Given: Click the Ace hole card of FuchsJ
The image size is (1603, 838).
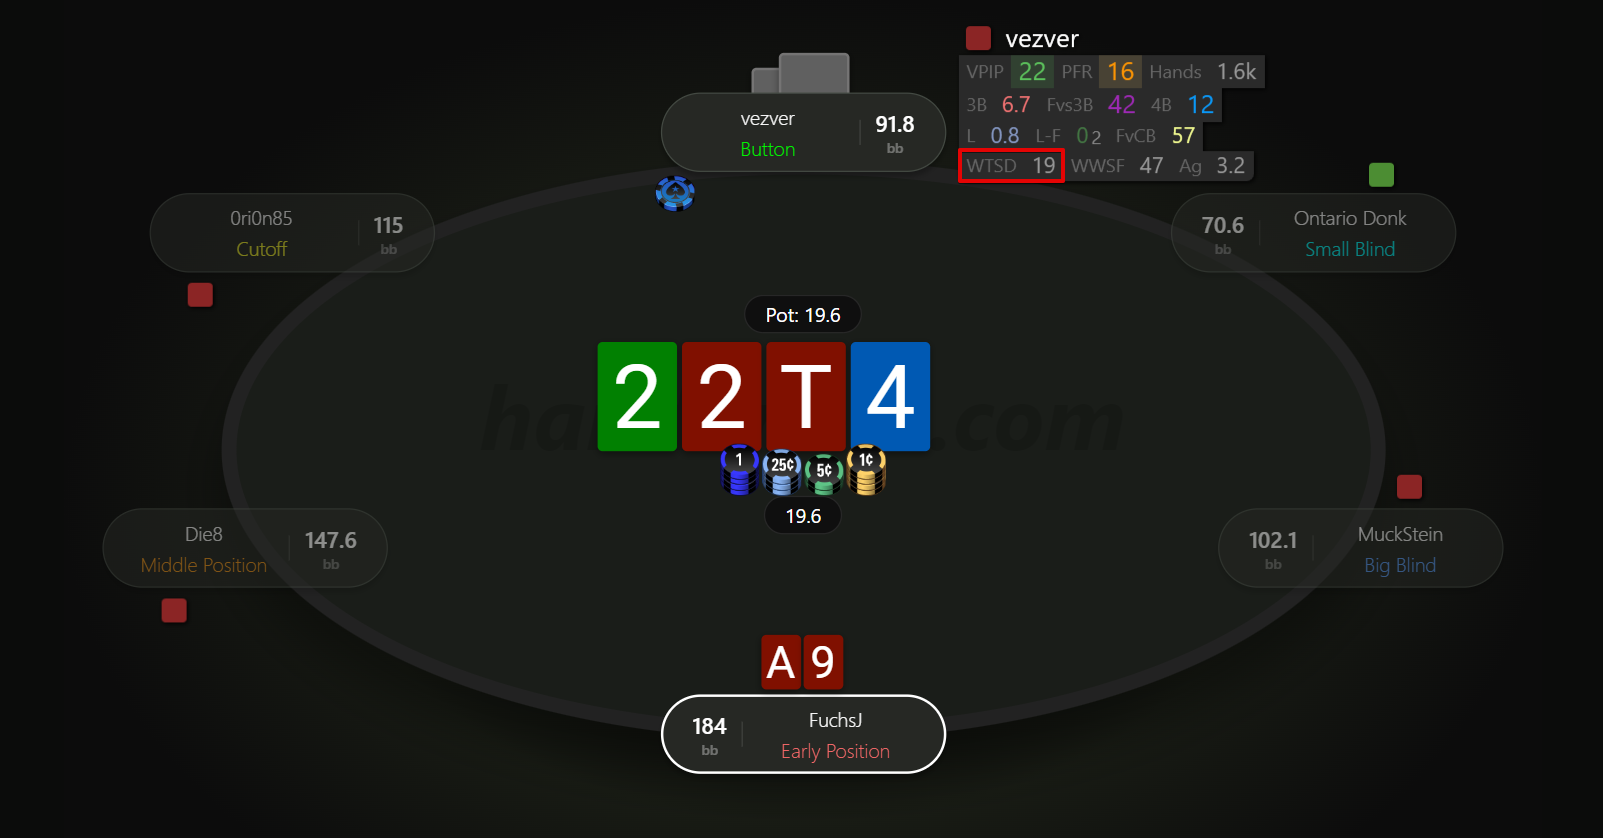Looking at the screenshot, I should (781, 662).
